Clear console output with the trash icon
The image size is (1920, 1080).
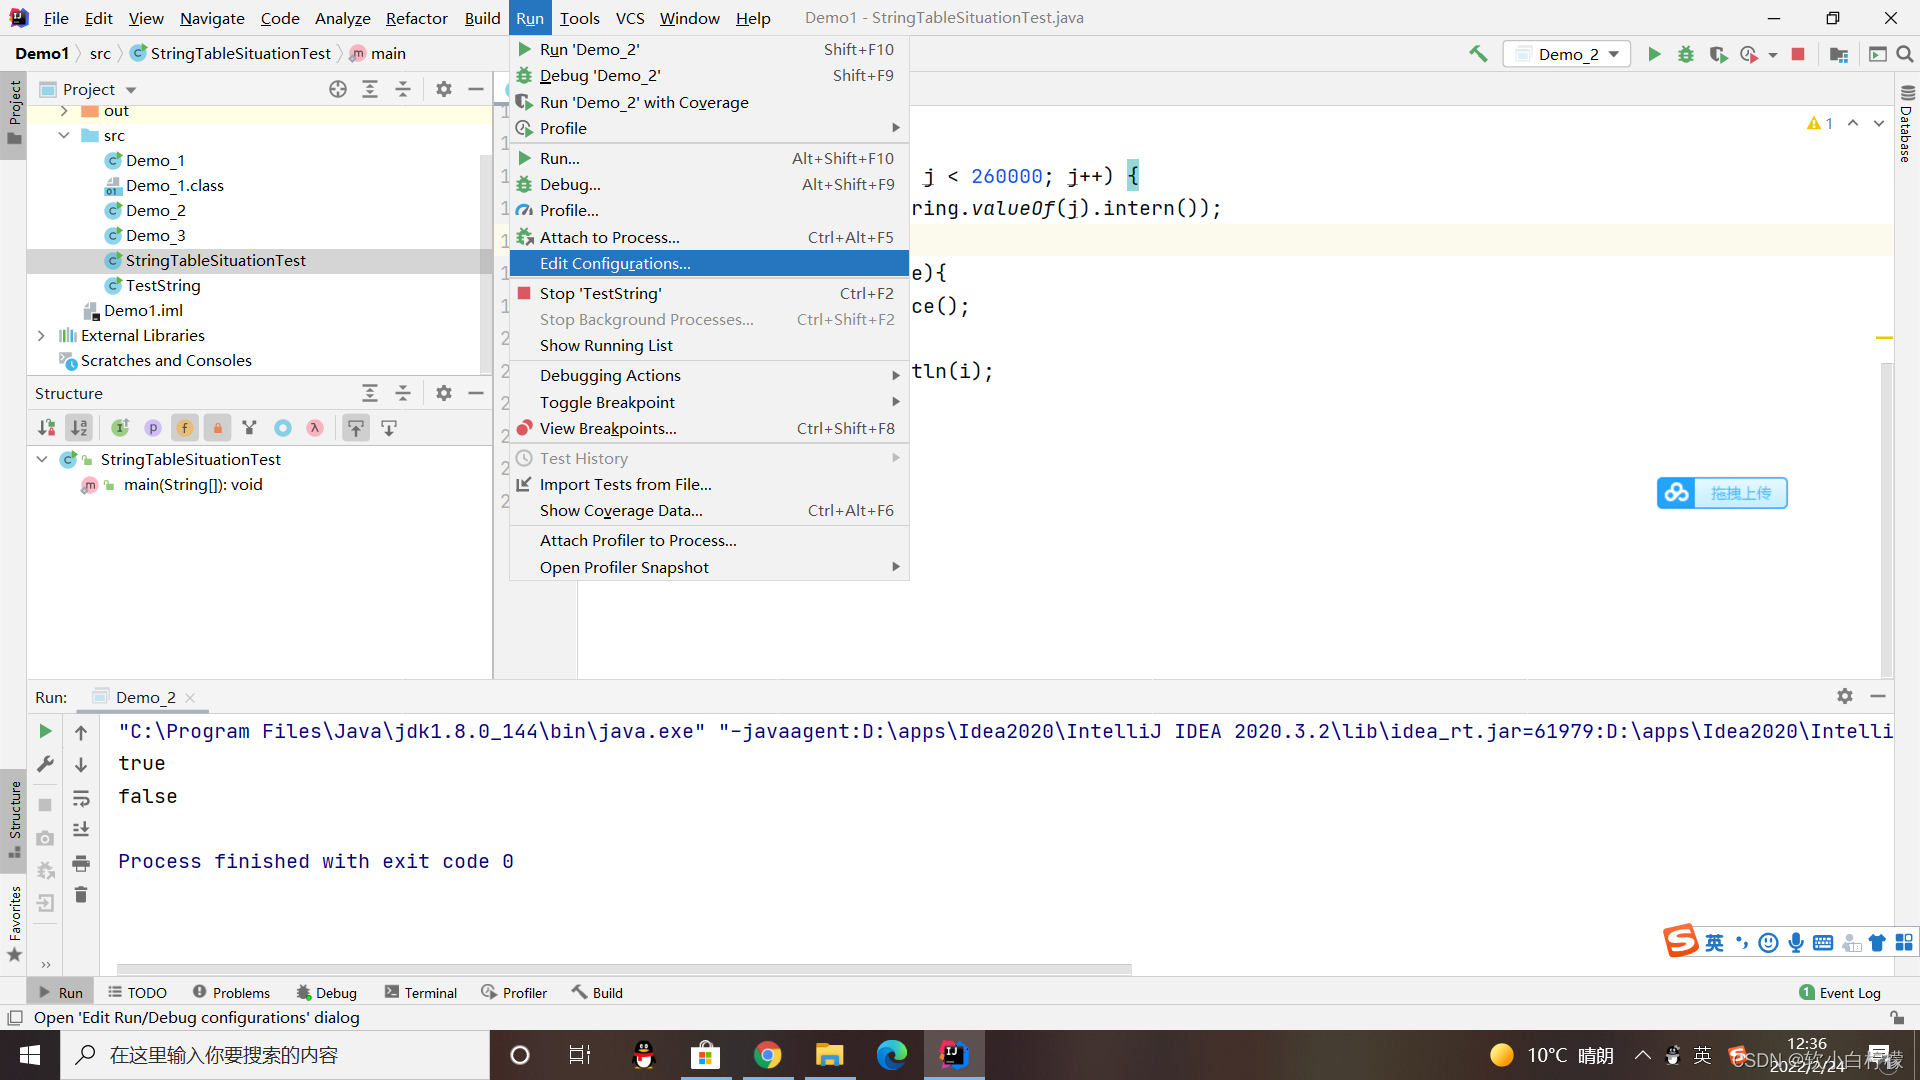tap(82, 895)
